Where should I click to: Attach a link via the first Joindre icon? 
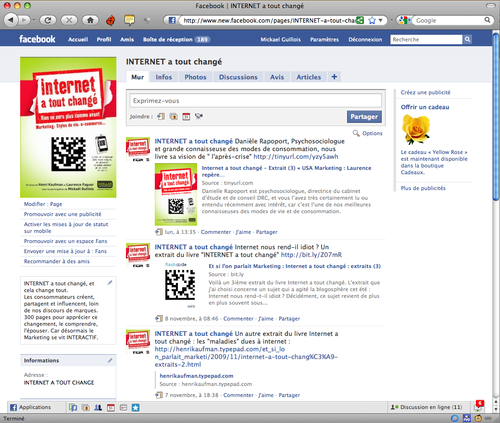pos(161,116)
